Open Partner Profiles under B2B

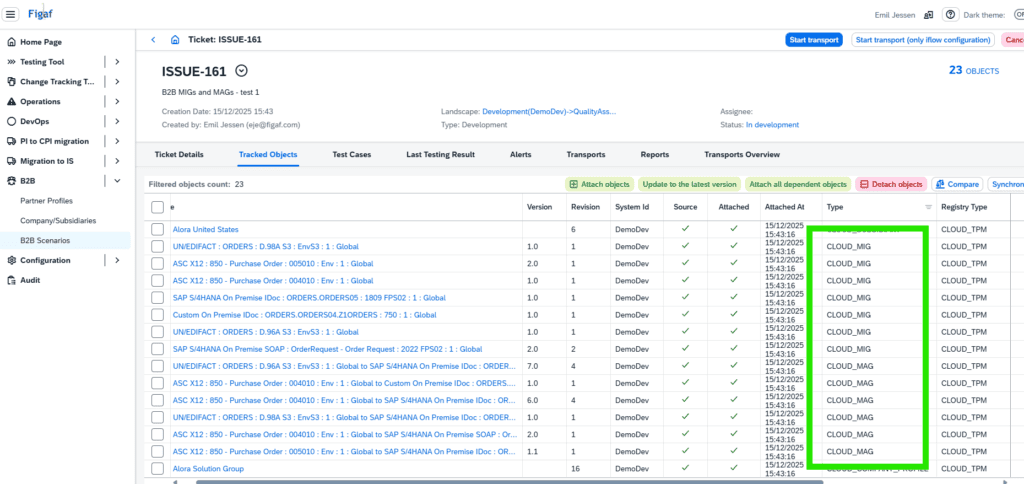[x=46, y=201]
